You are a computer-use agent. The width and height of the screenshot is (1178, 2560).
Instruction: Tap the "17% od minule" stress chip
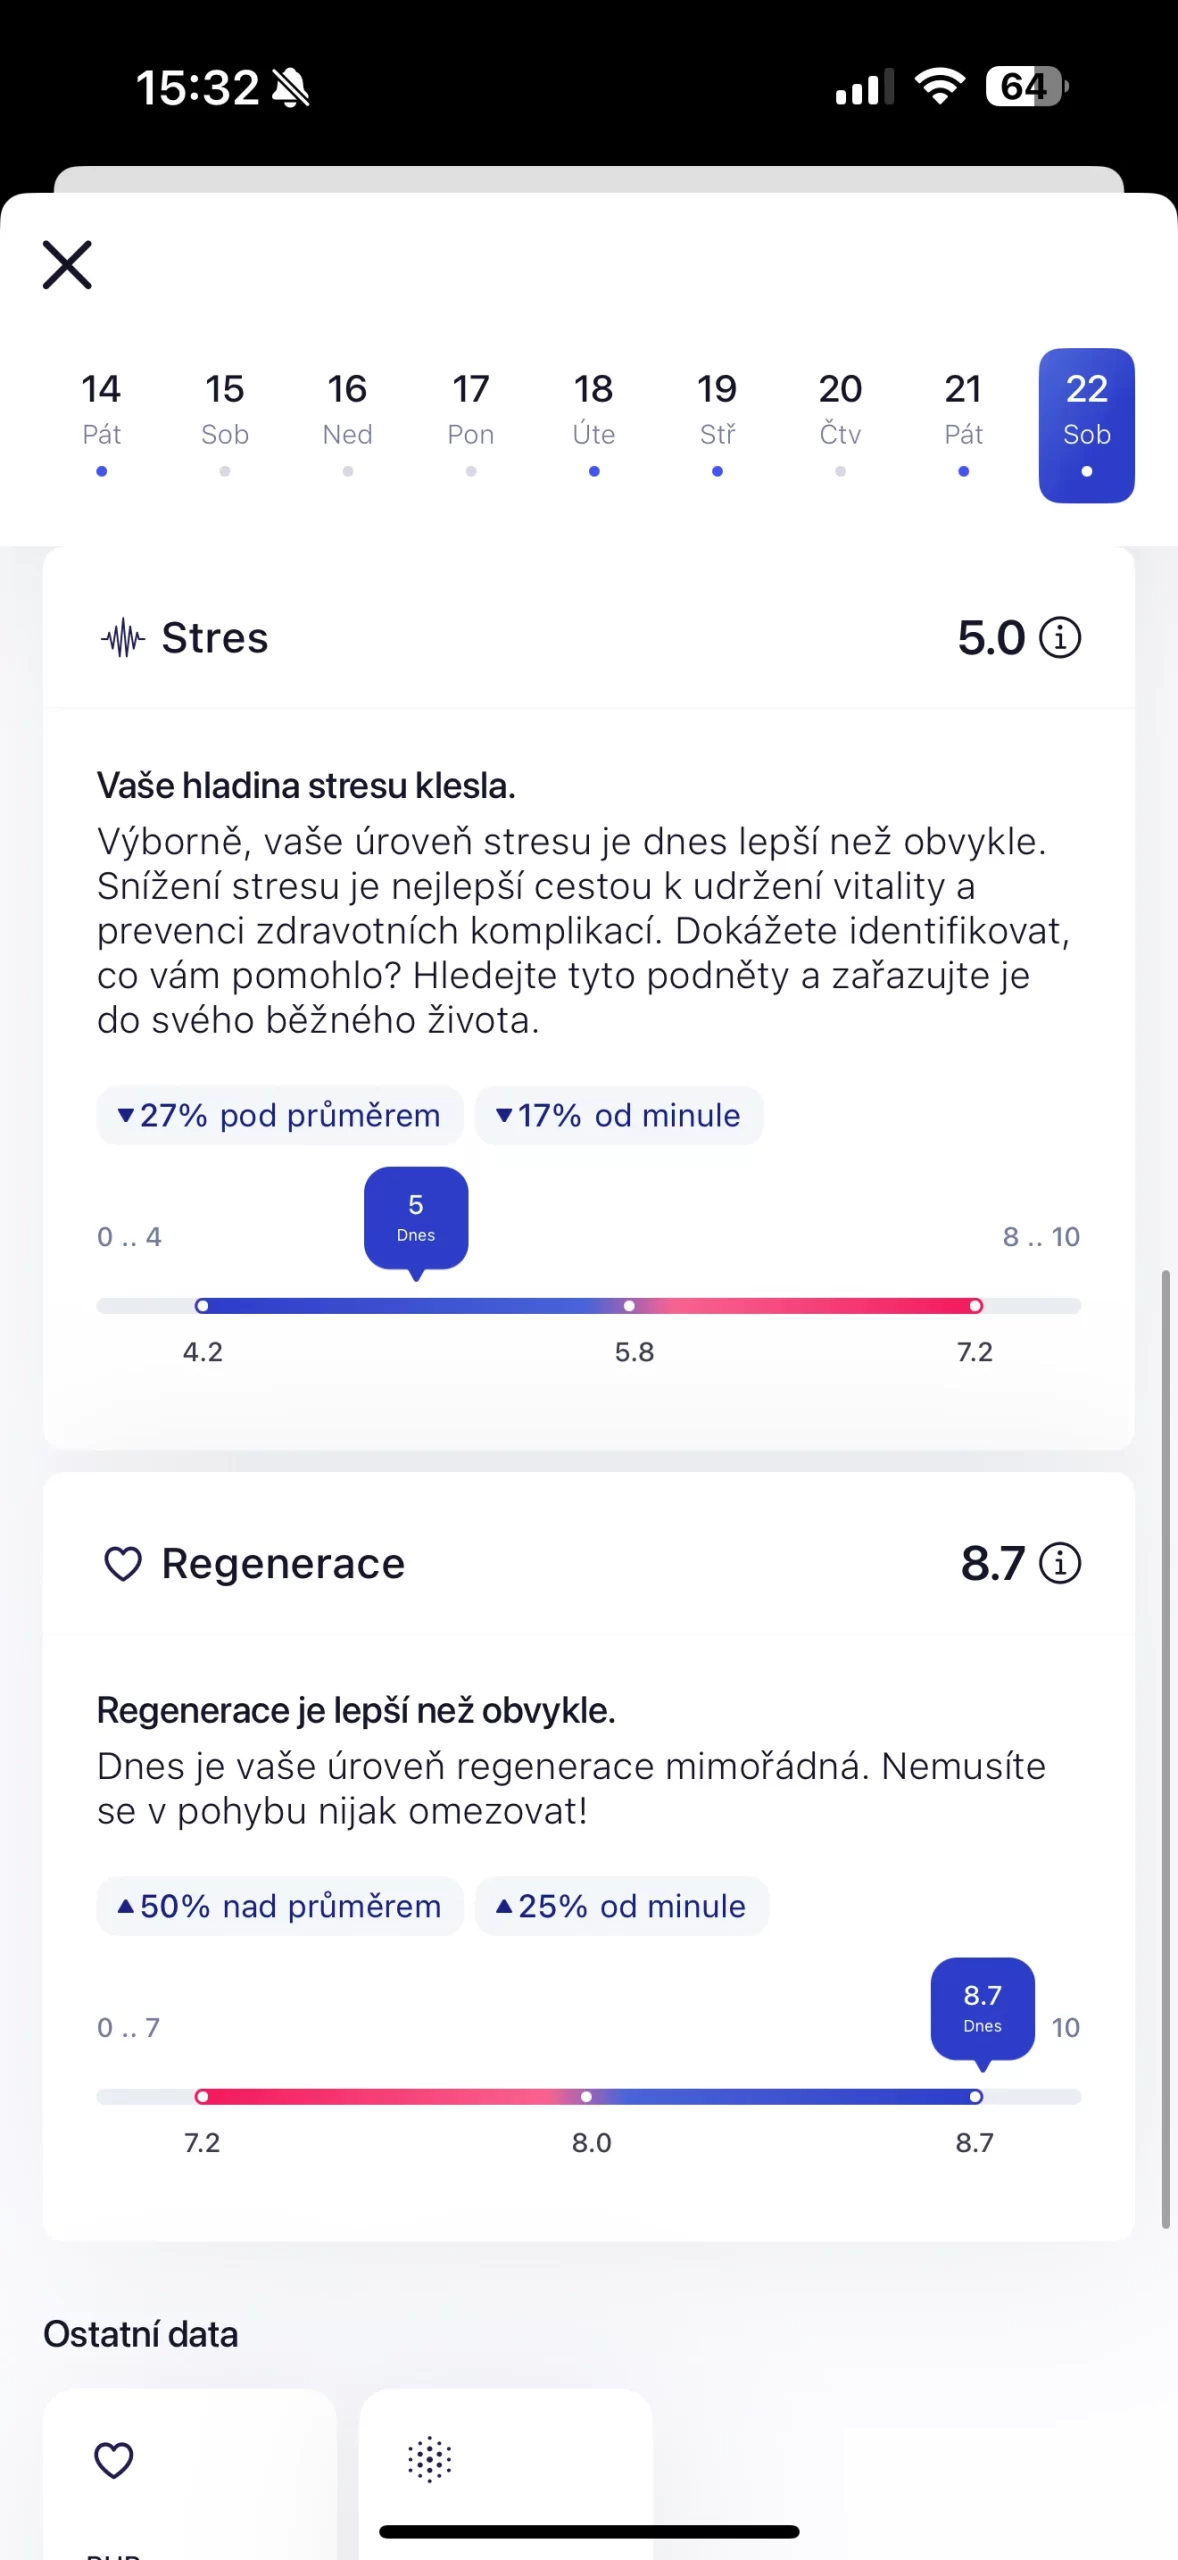tap(619, 1115)
